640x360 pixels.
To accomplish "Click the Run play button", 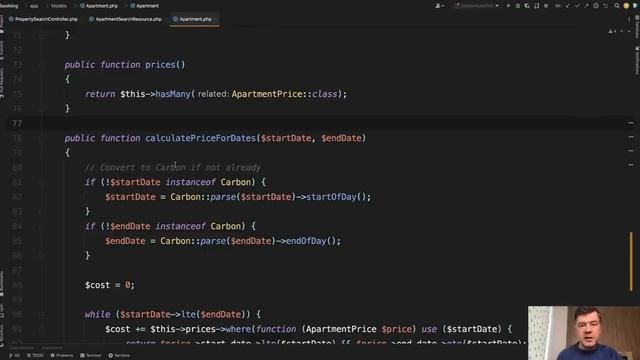I will pos(508,6).
